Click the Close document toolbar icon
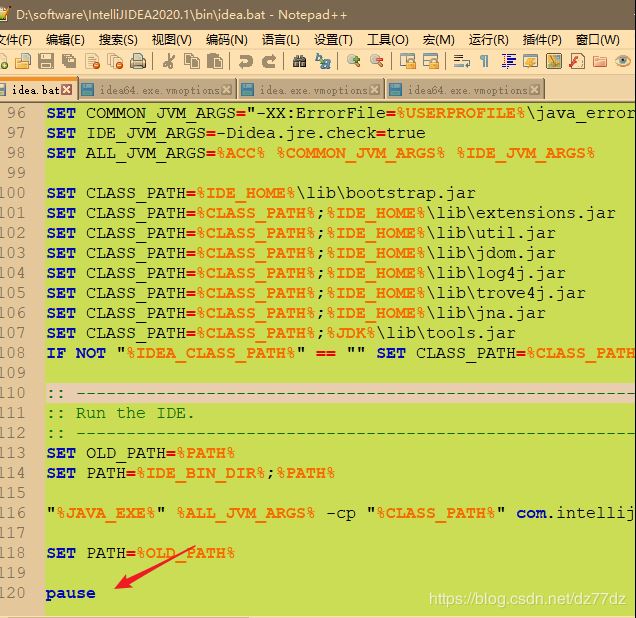The image size is (636, 618). click(93, 62)
